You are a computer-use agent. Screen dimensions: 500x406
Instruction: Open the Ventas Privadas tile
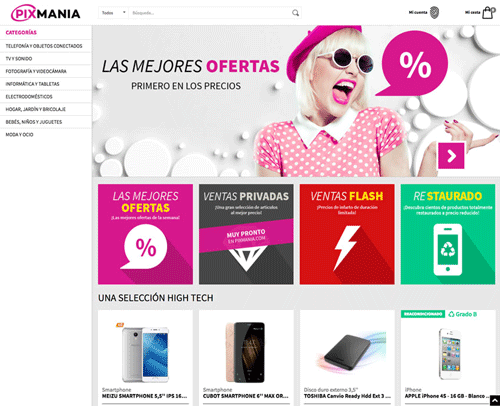246,234
